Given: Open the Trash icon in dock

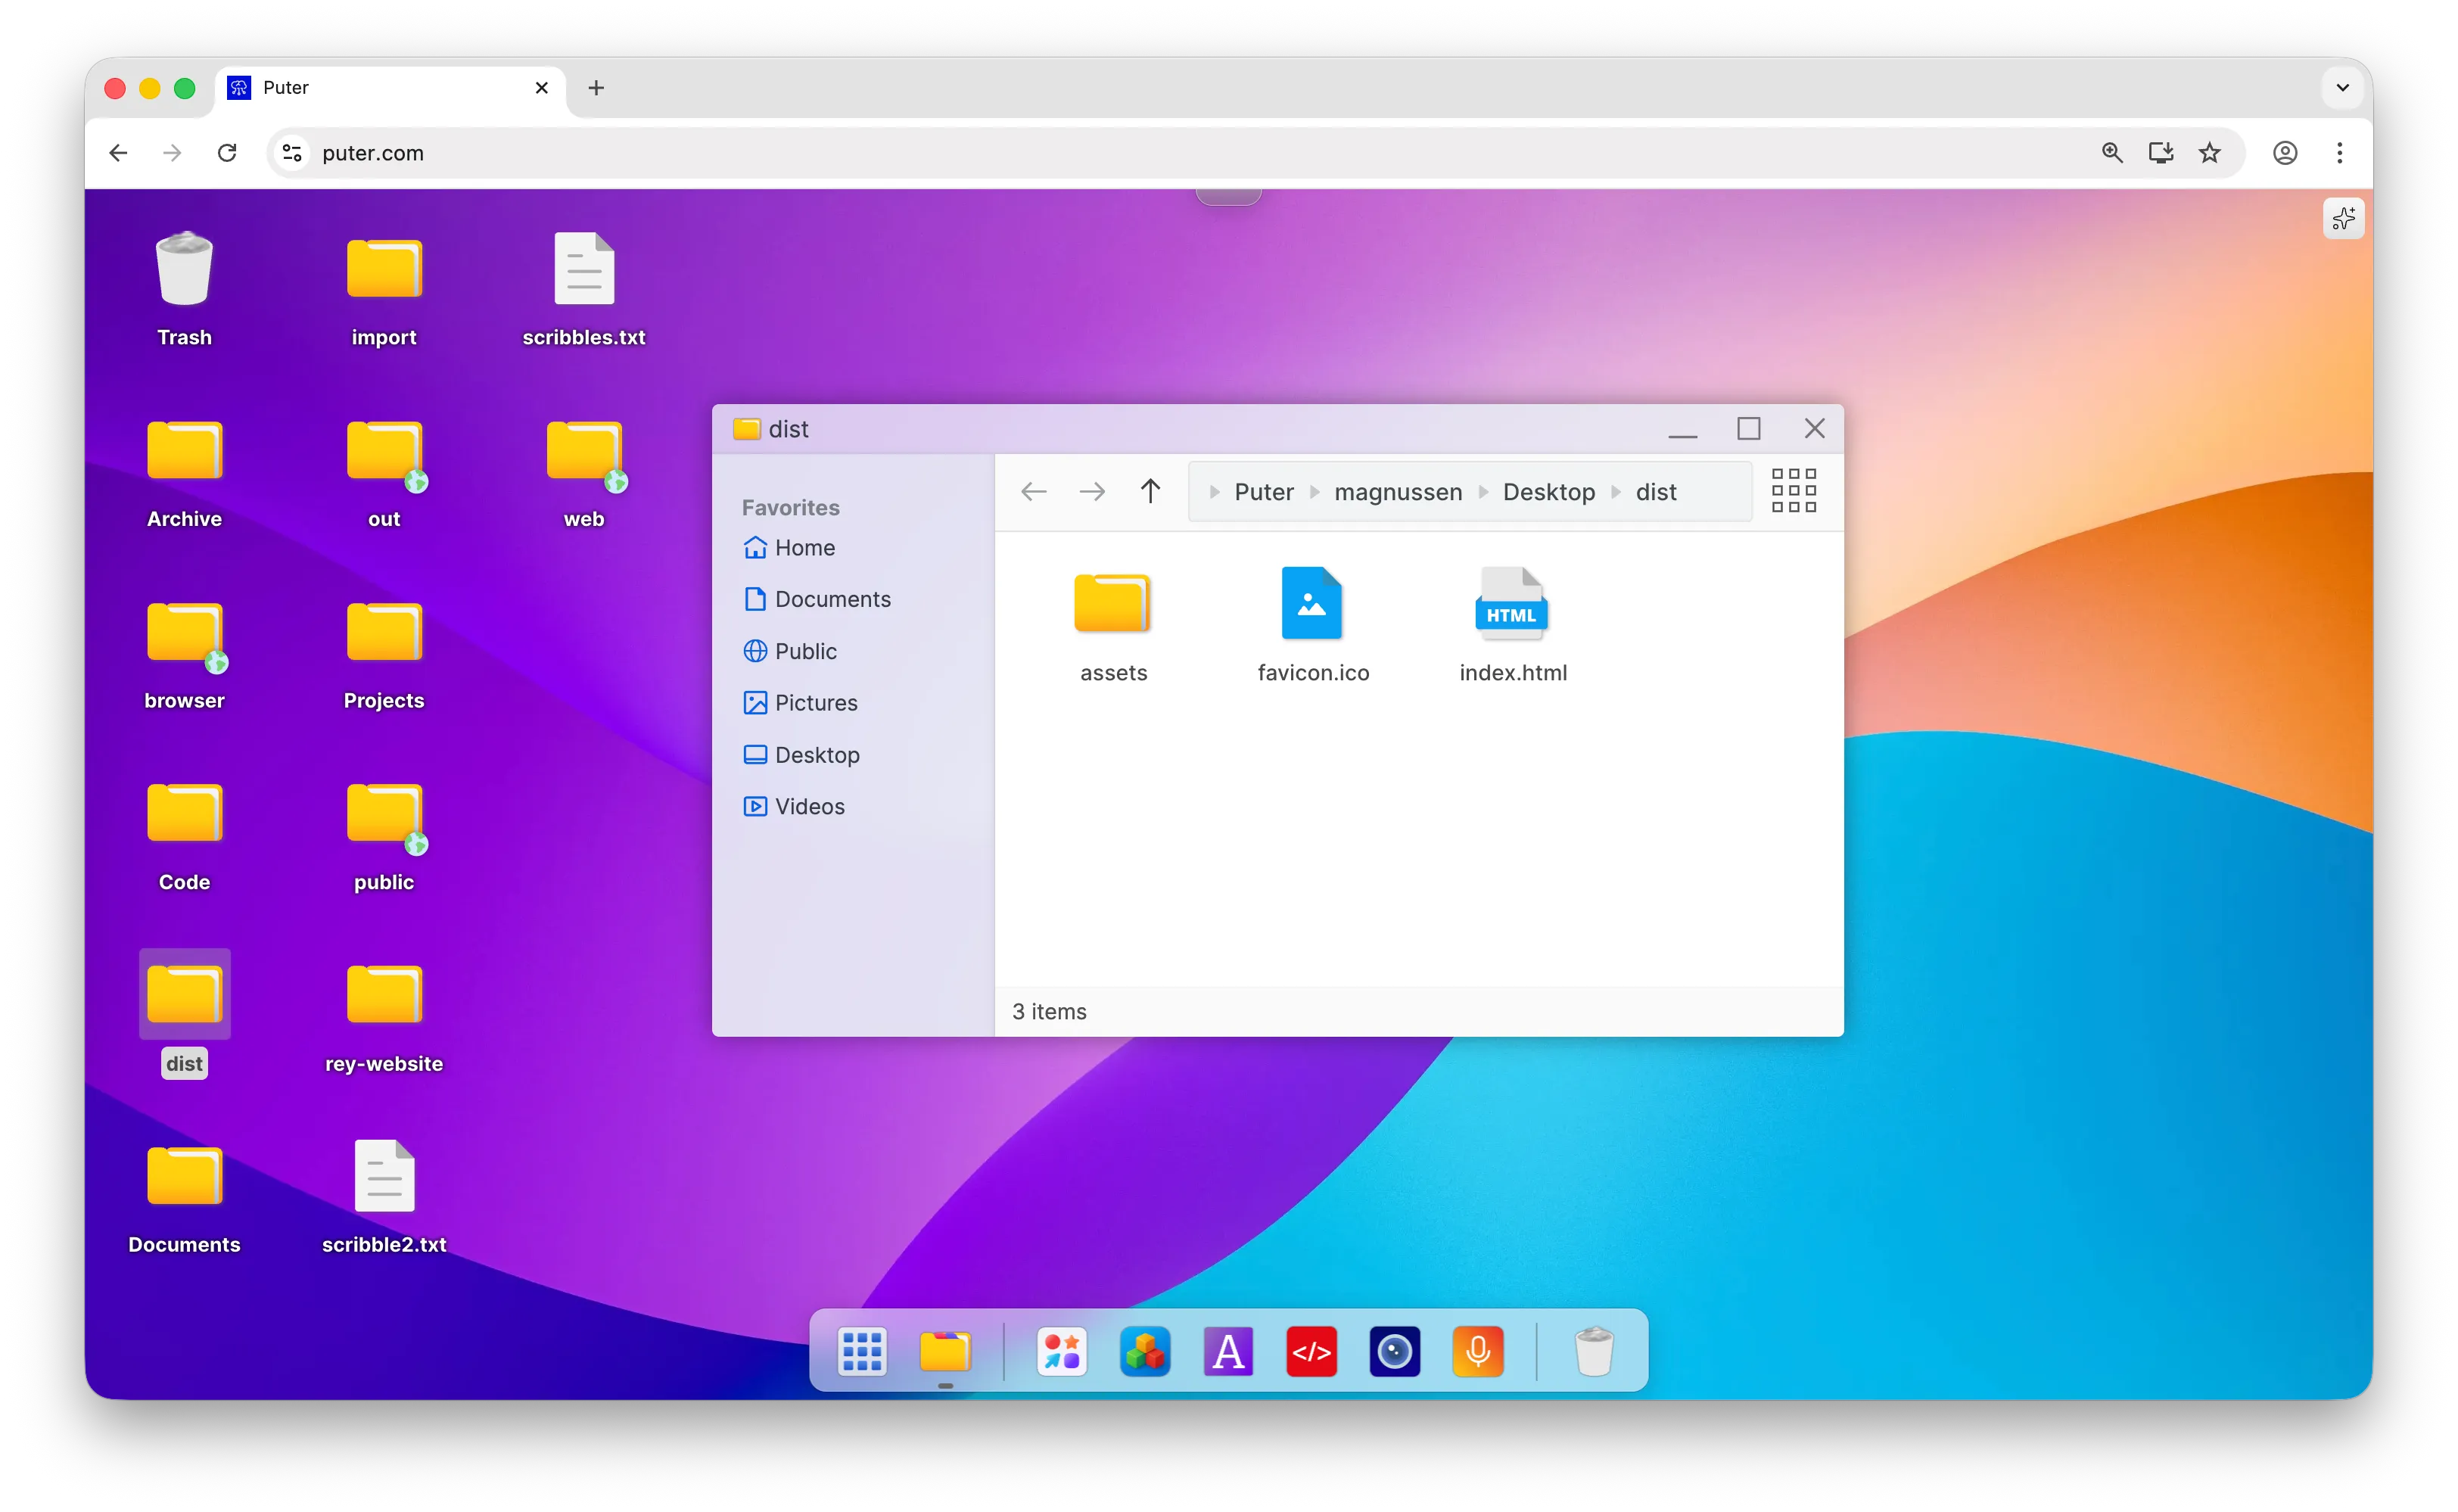Looking at the screenshot, I should coord(1594,1352).
